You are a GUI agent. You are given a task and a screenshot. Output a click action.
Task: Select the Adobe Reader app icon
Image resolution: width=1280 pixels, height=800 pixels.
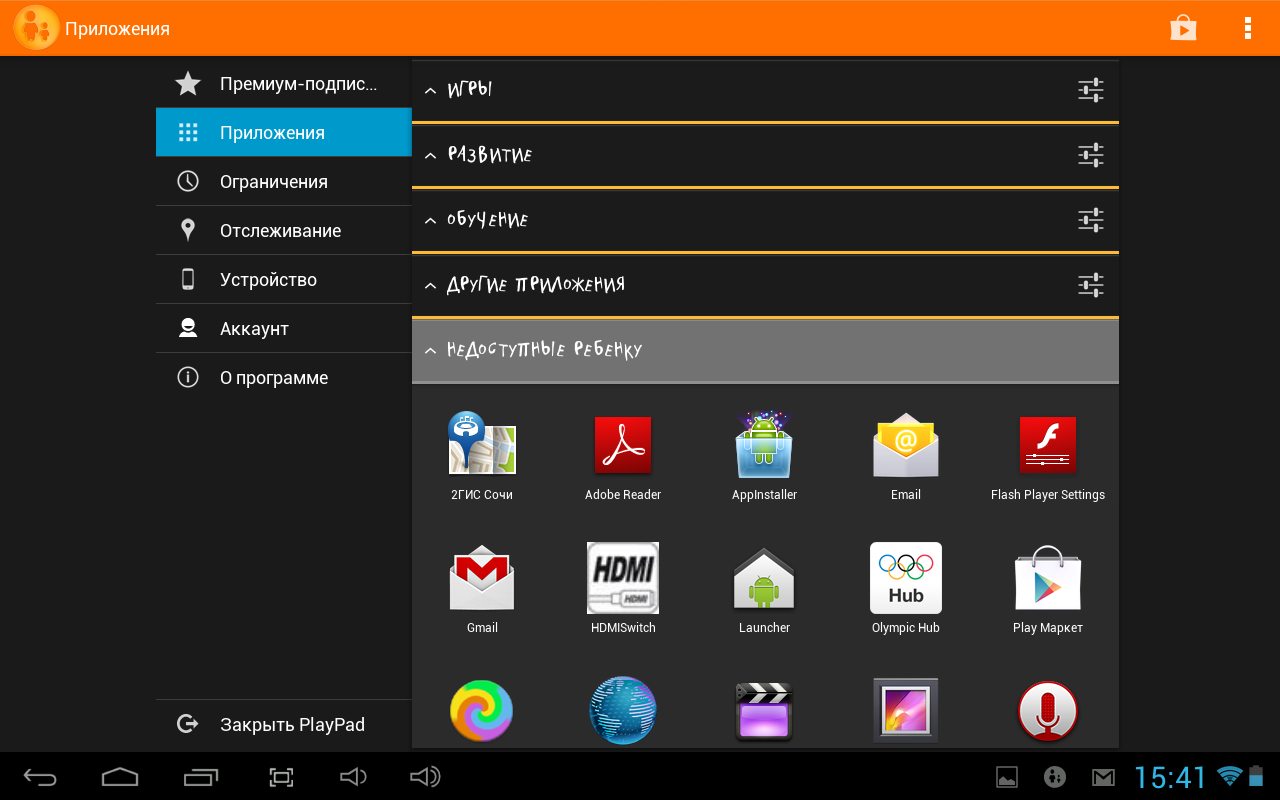pos(623,445)
